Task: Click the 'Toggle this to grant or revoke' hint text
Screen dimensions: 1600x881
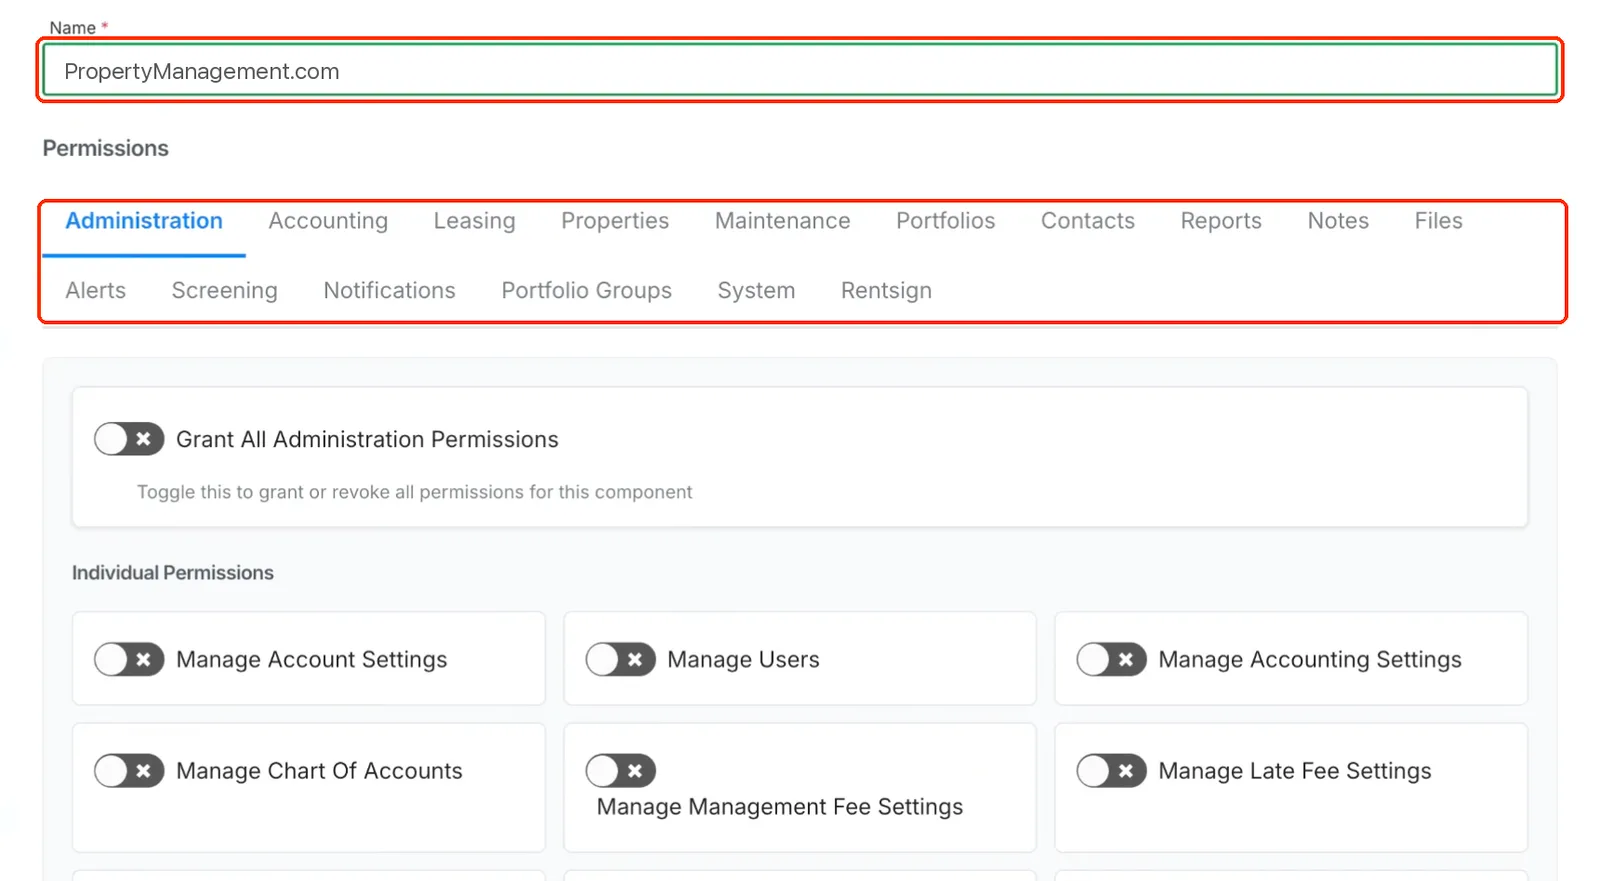Action: pyautogui.click(x=415, y=492)
